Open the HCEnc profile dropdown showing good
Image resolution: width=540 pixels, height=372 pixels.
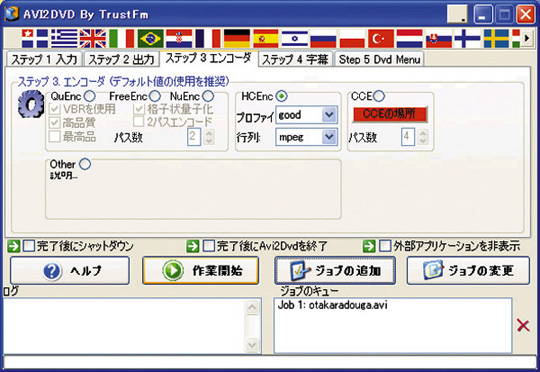306,115
